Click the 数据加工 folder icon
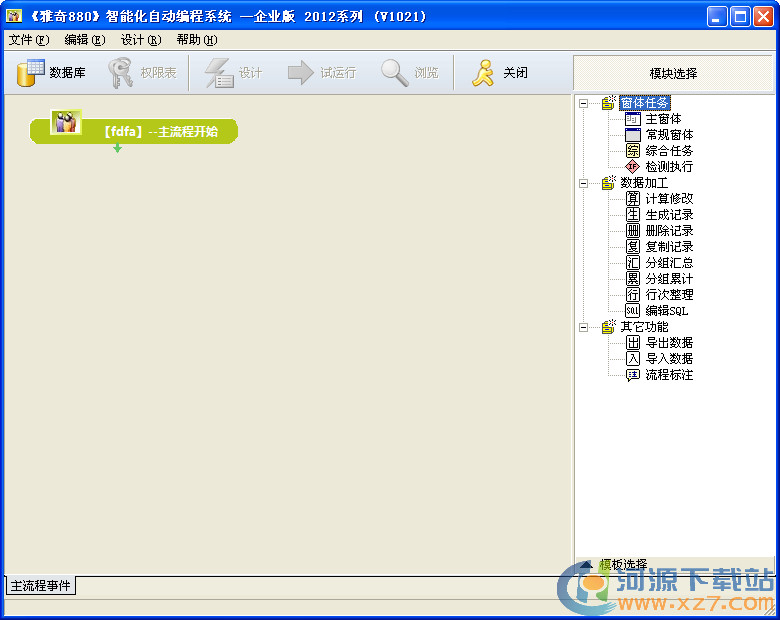This screenshot has height=620, width=780. (608, 183)
